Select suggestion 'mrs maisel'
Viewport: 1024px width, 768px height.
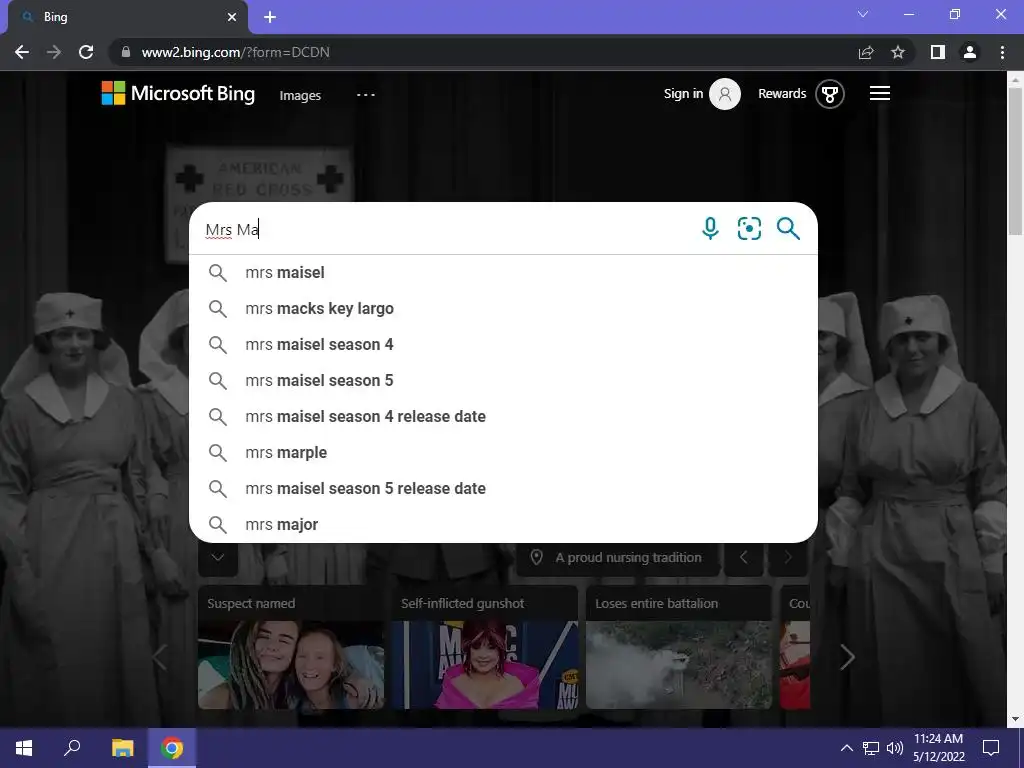coord(503,272)
